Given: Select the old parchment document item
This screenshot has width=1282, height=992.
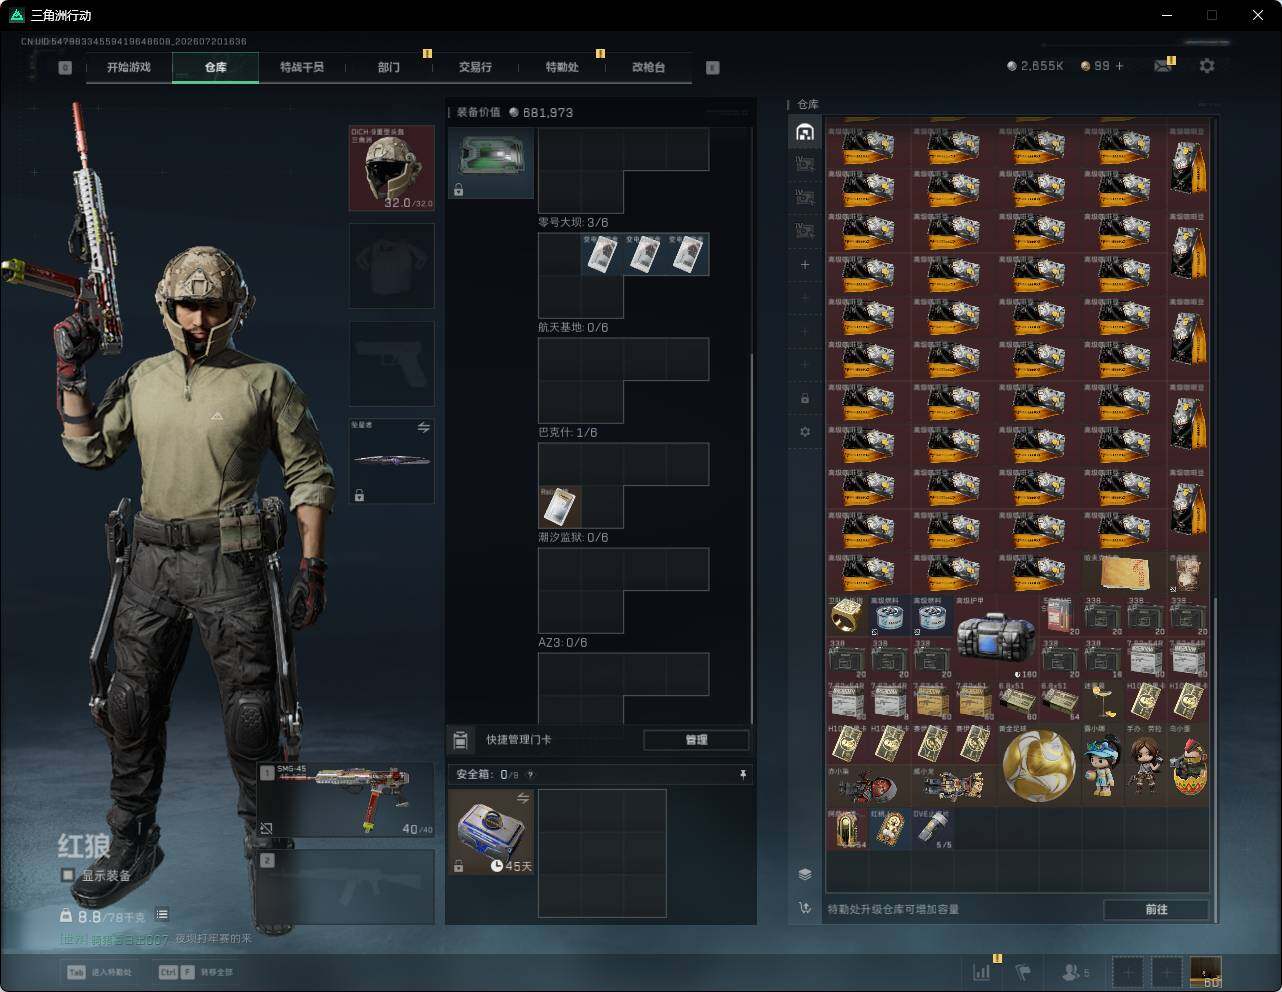Looking at the screenshot, I should 1124,573.
